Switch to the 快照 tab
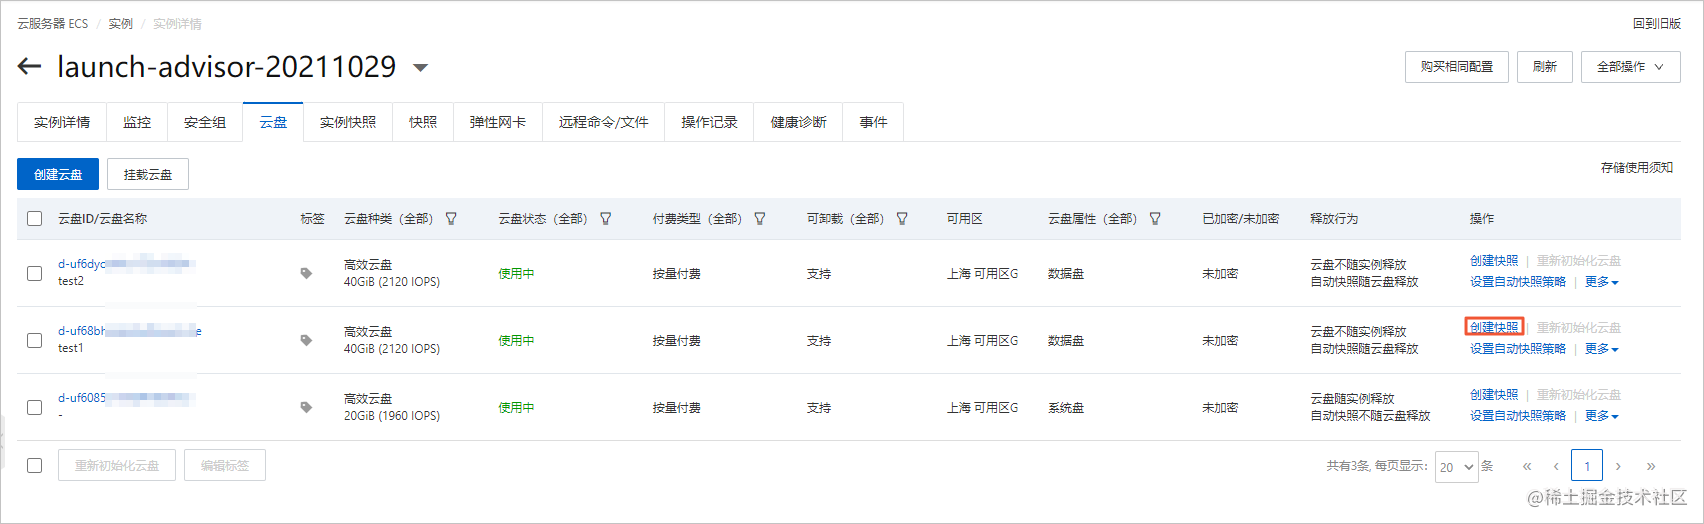 point(423,122)
